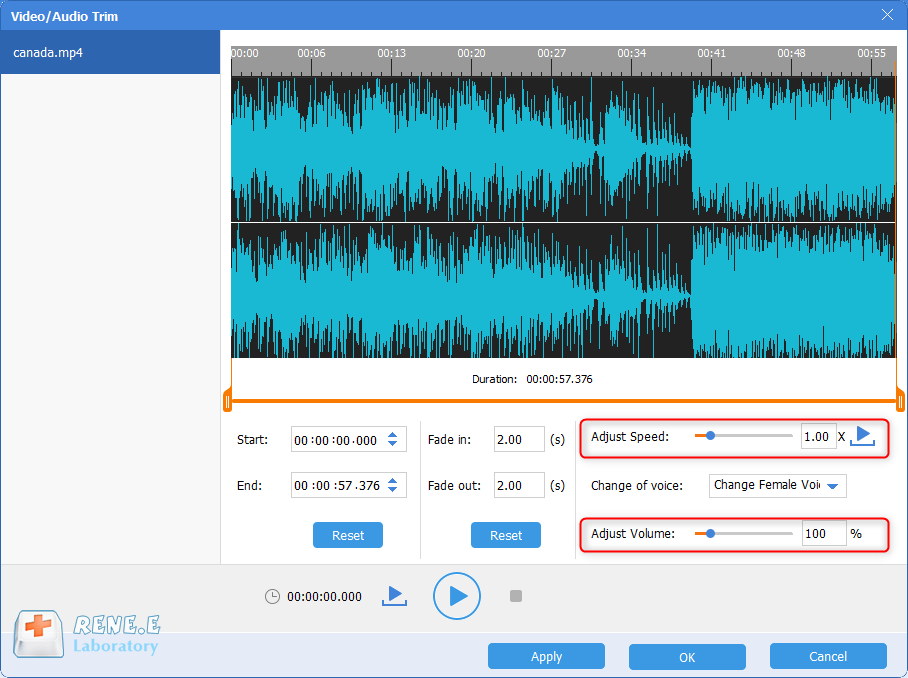Increase the Start time with the up arrow
This screenshot has width=908, height=678.
tap(393, 434)
